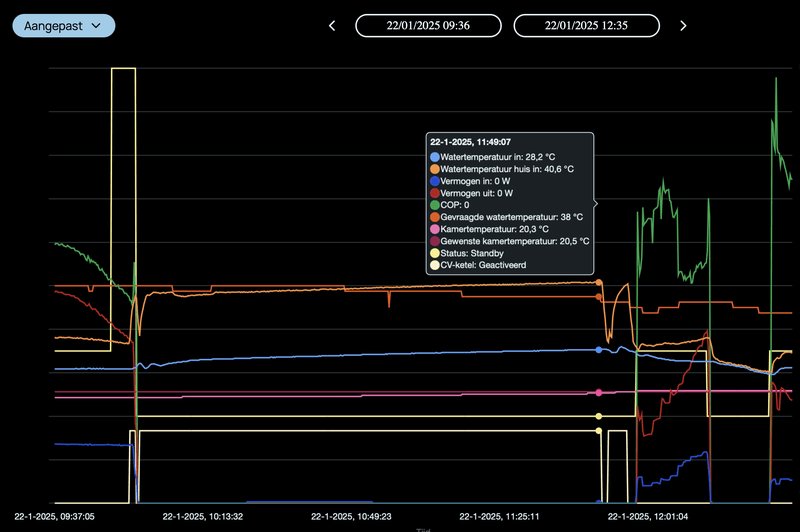Select the Gevraagde watertemperatuur legend dot
The width and height of the screenshot is (800, 532).
coord(434,217)
